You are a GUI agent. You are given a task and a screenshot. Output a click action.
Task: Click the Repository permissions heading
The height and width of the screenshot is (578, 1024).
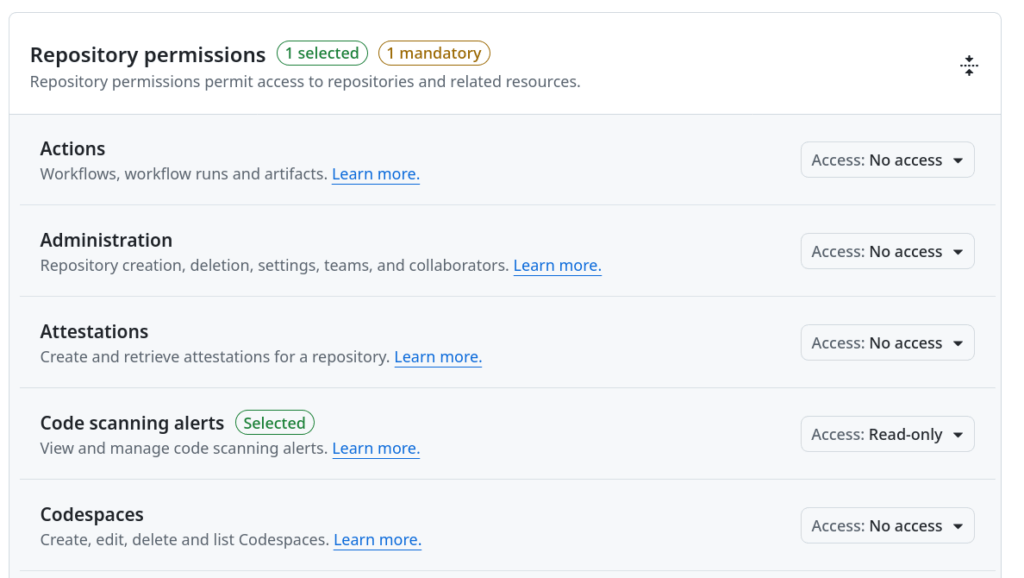(148, 55)
